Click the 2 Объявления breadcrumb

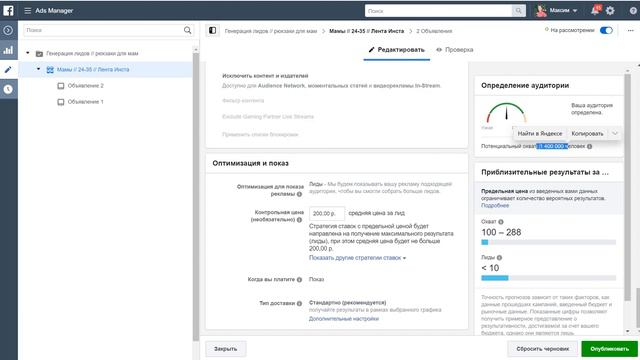click(x=434, y=31)
